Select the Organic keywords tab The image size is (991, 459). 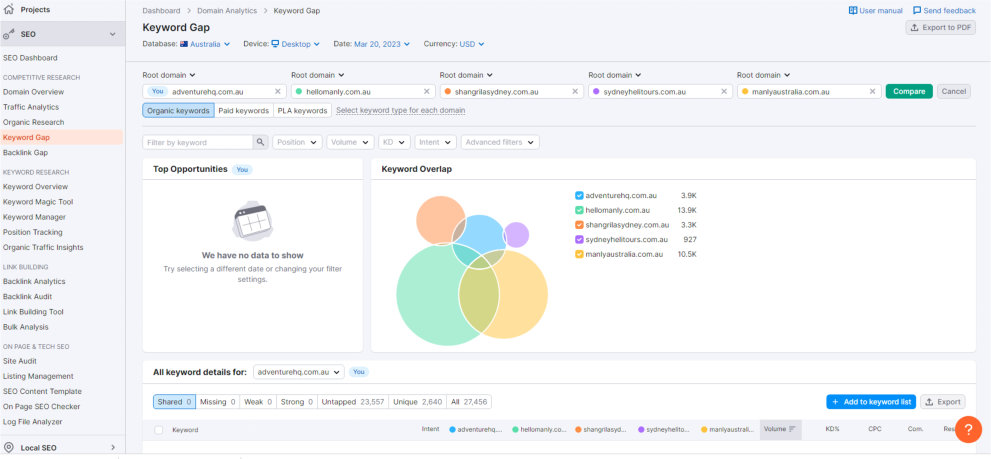coord(178,111)
